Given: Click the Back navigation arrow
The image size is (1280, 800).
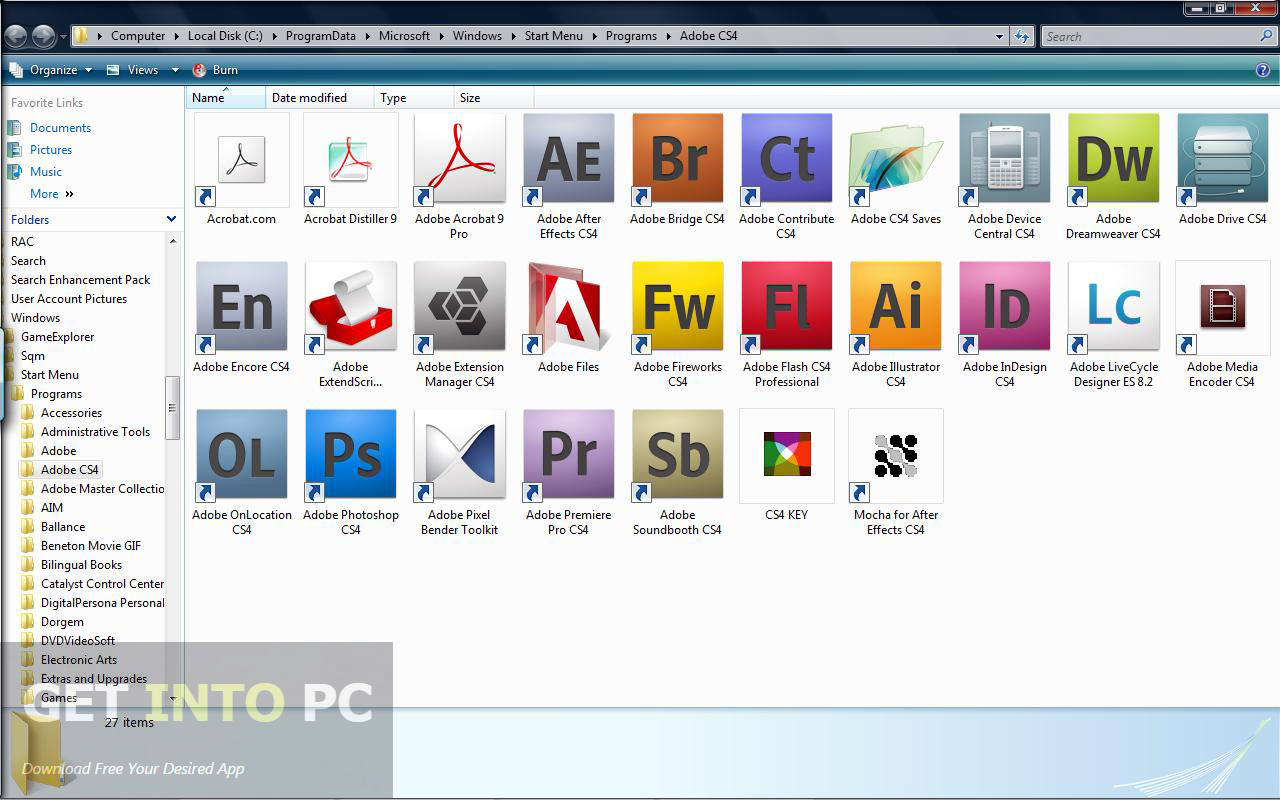Looking at the screenshot, I should (x=15, y=36).
